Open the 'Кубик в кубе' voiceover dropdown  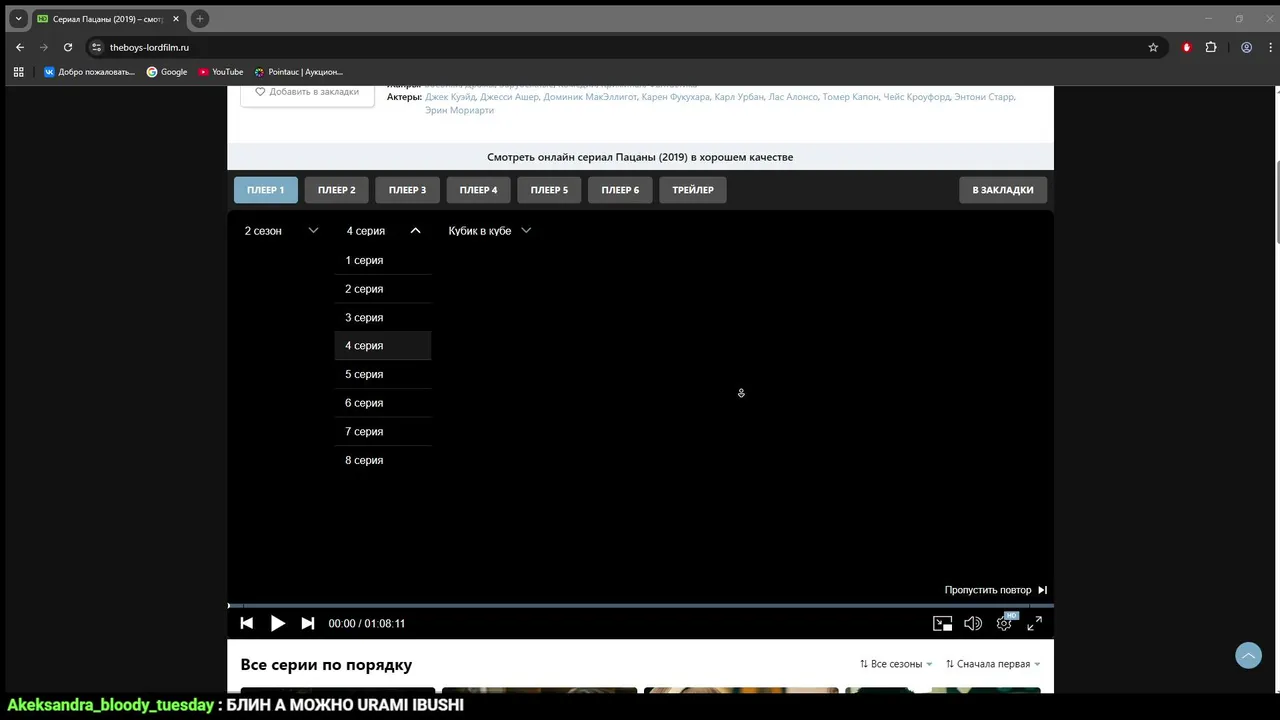(x=490, y=231)
